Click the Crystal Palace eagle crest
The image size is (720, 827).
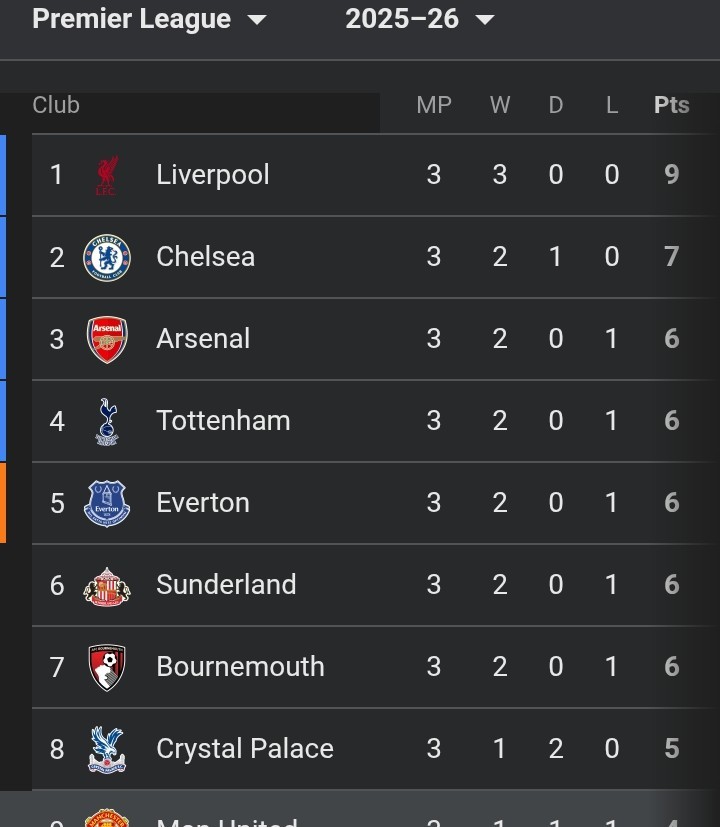107,749
